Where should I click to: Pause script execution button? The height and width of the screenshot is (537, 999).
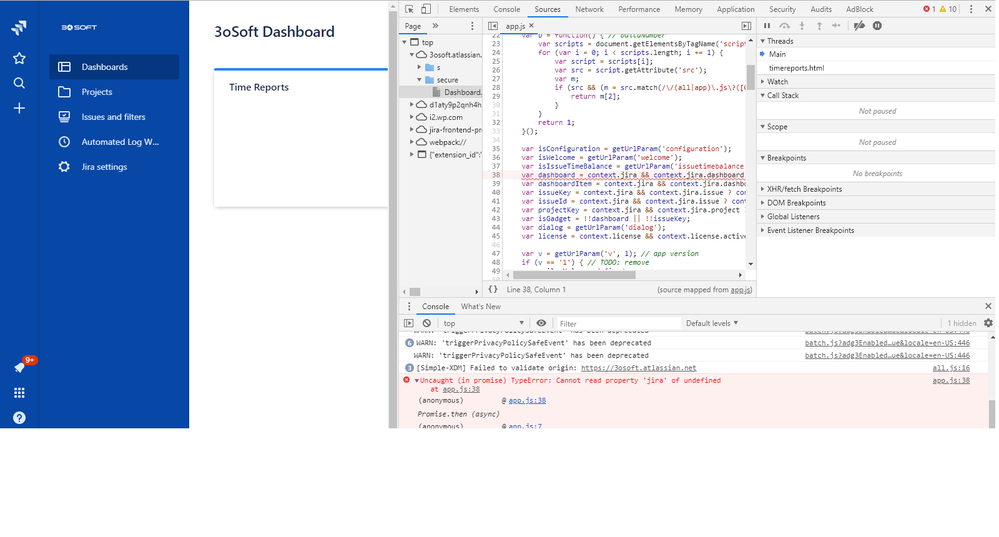[767, 25]
